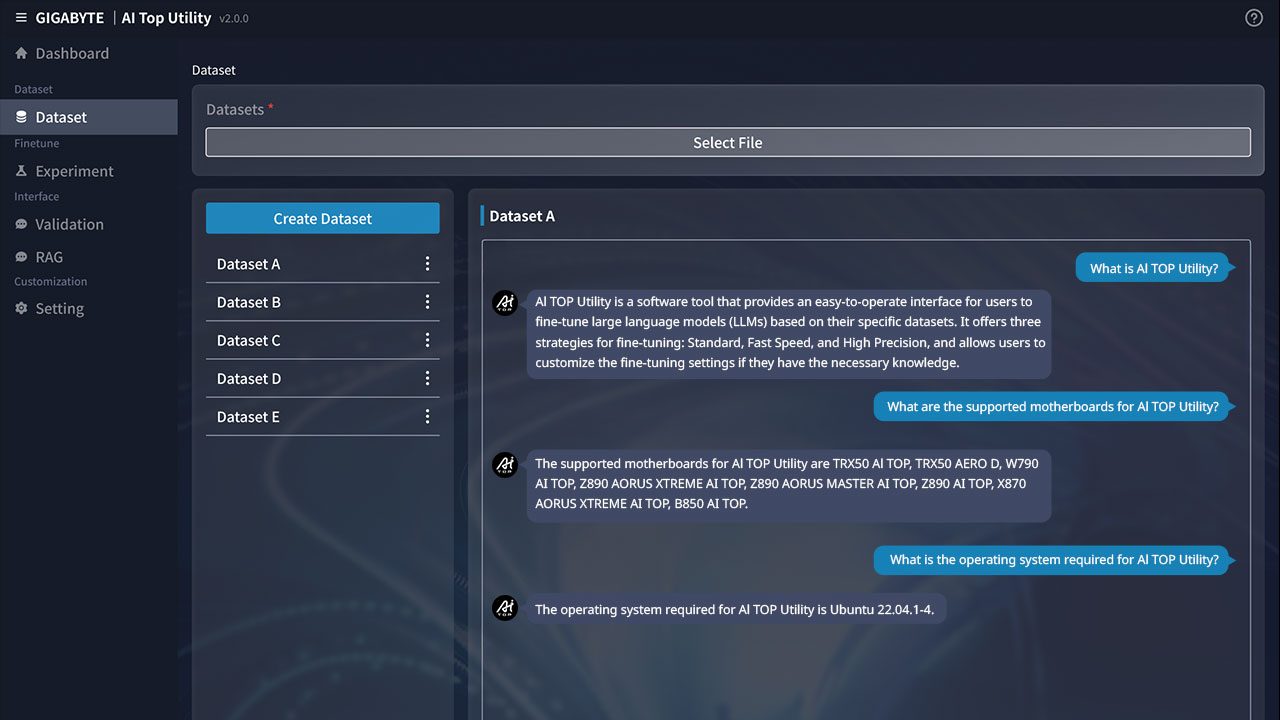Click AI TOP avatar beside Utility description answer
This screenshot has width=1280, height=720.
pyautogui.click(x=506, y=302)
